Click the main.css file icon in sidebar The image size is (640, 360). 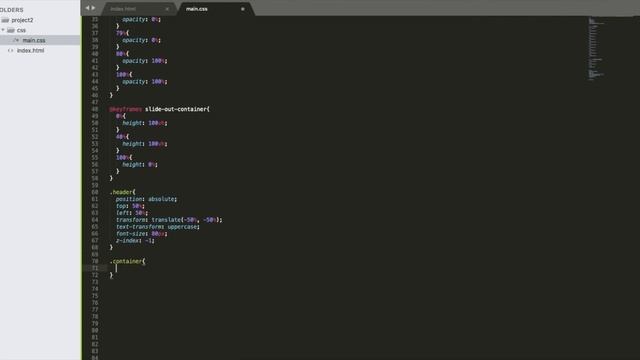[x=17, y=40]
